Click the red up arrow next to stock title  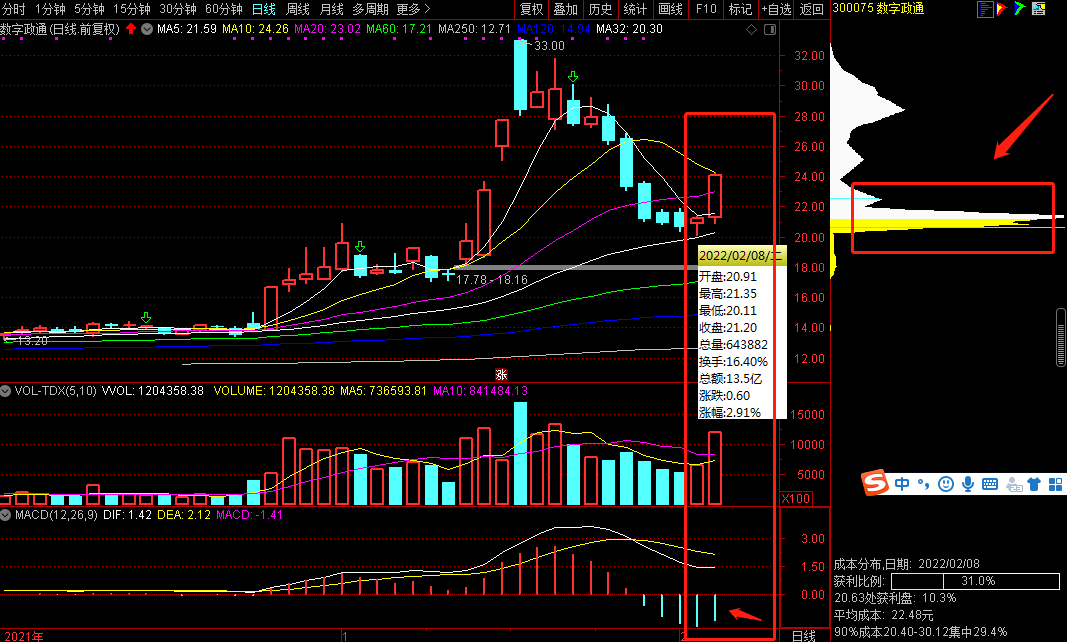(x=131, y=29)
